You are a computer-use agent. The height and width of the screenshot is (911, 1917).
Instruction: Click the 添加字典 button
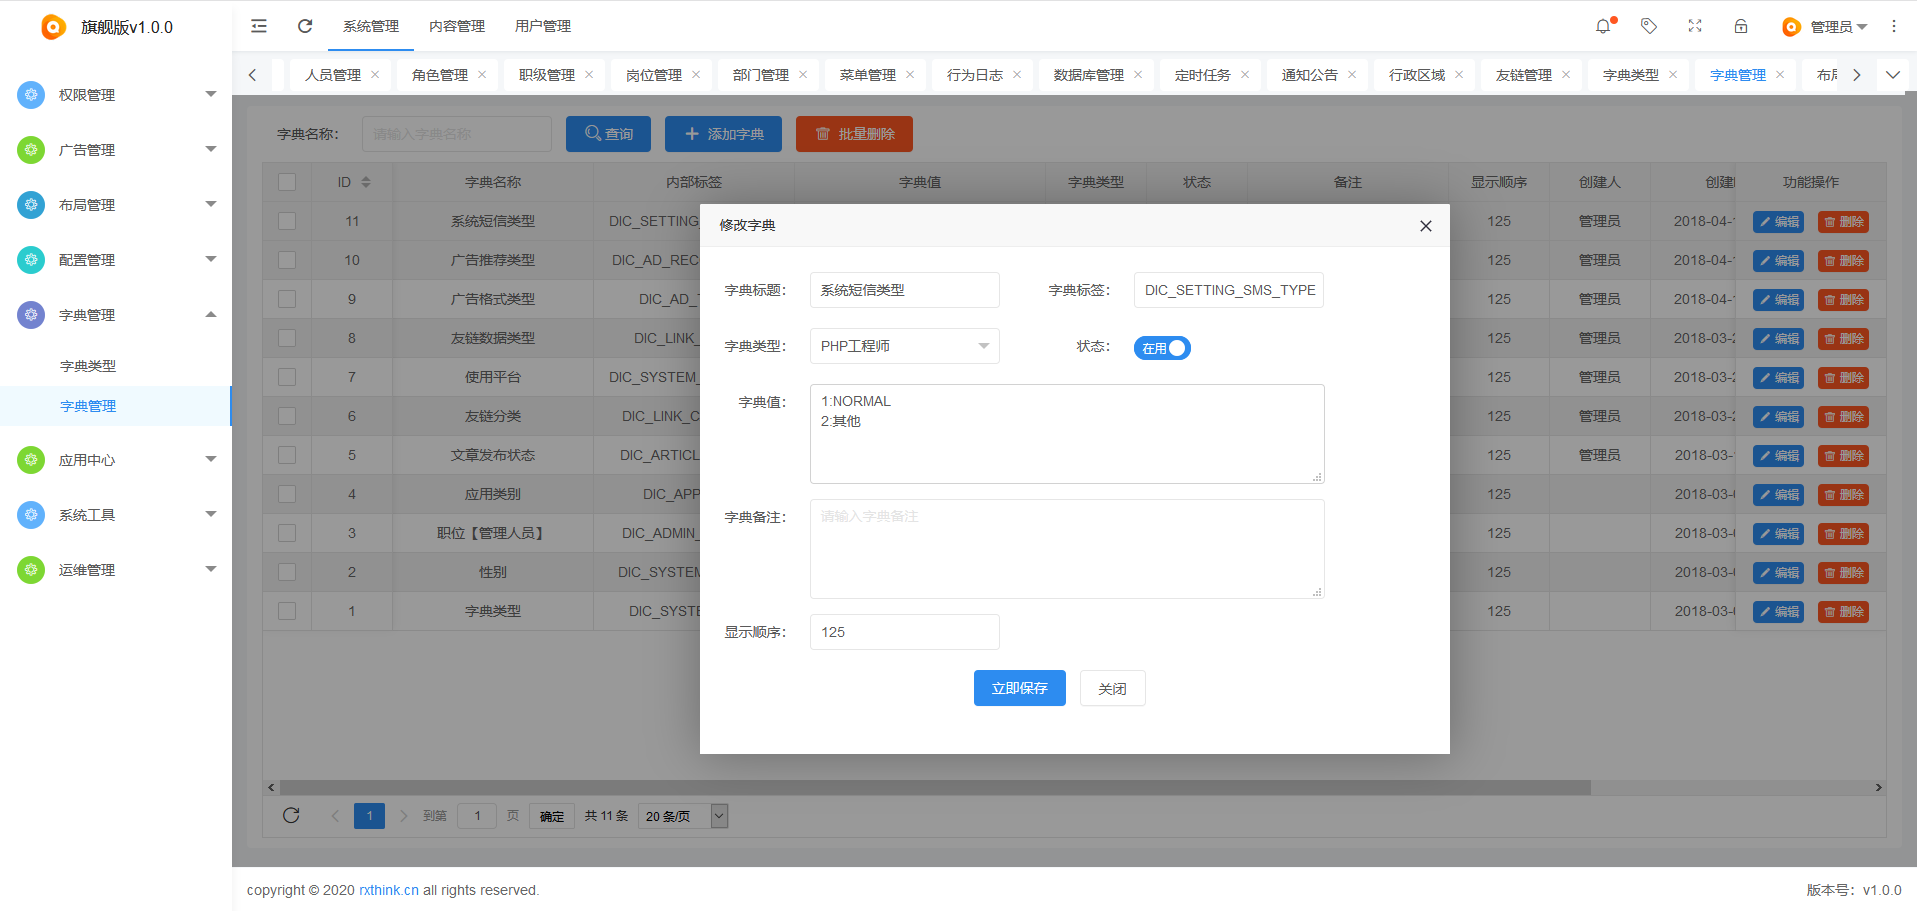click(x=724, y=134)
